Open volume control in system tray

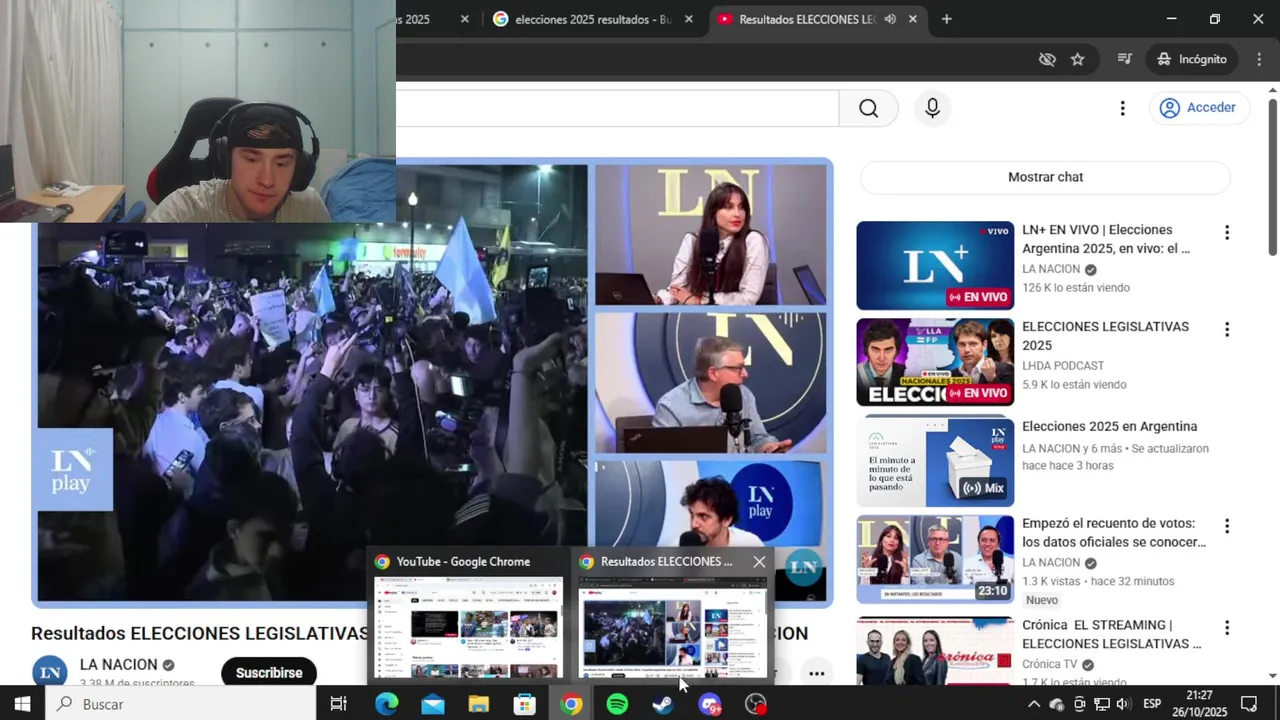coord(1123,704)
